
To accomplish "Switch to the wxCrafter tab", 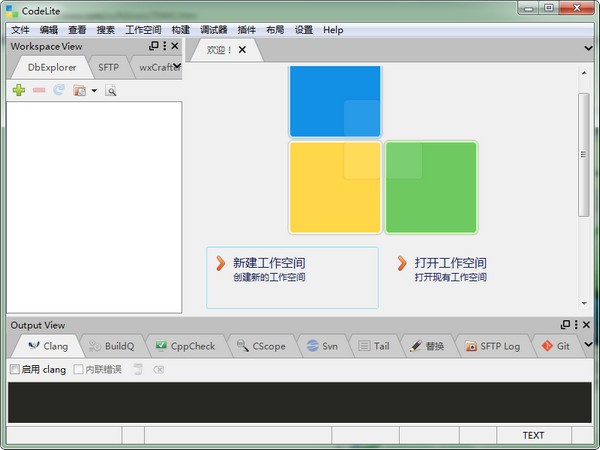I will point(157,67).
